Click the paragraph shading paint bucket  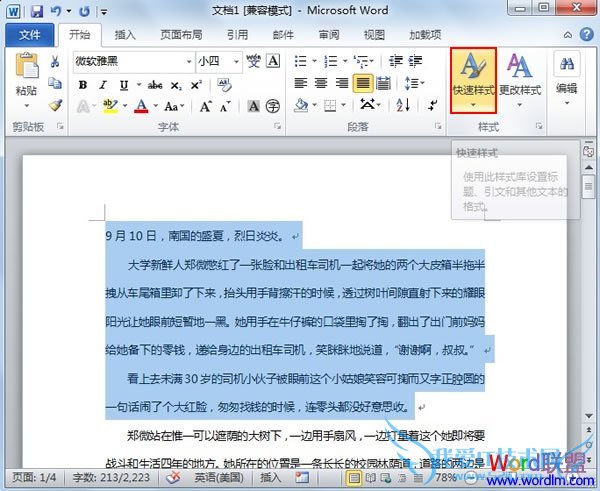301,105
